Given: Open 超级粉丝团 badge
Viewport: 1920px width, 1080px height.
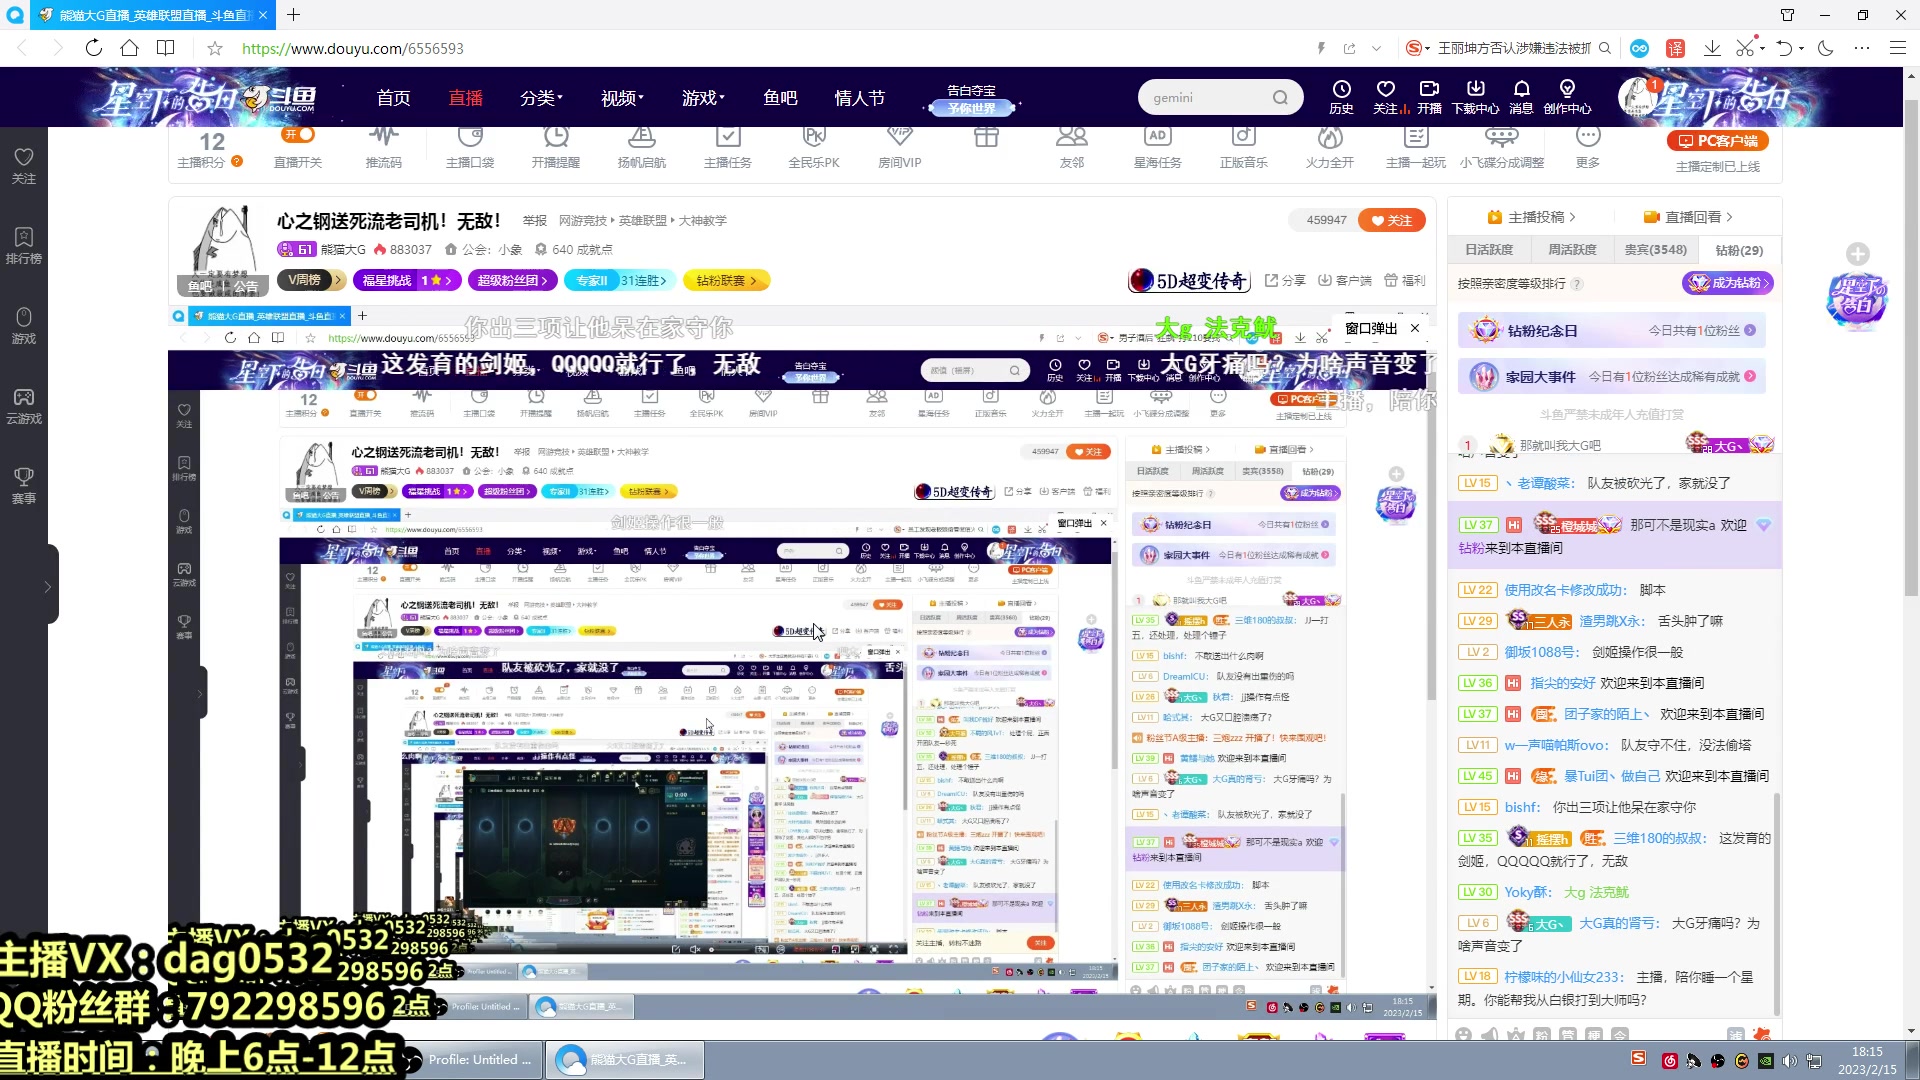Looking at the screenshot, I should [x=513, y=281].
